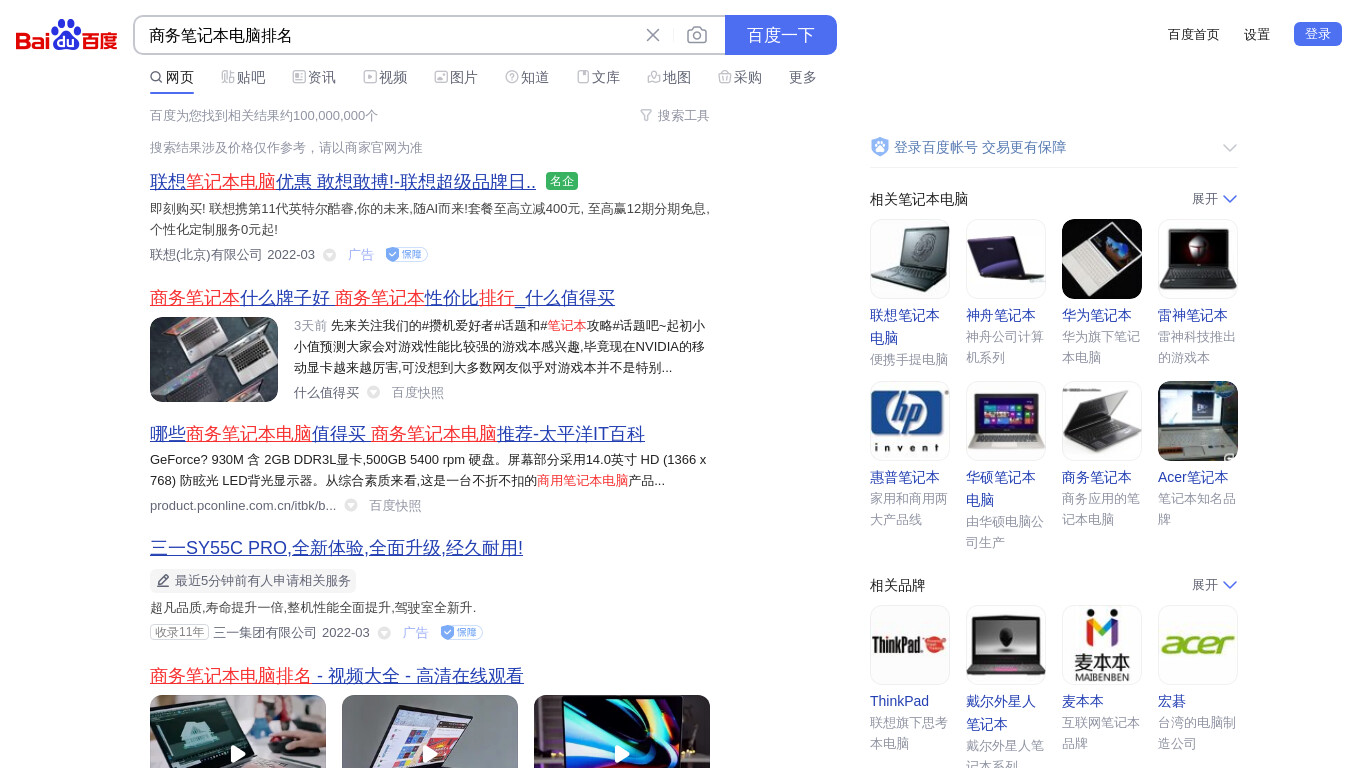Click 保障 badge on Lenovo ad
This screenshot has width=1366, height=768.
(407, 254)
